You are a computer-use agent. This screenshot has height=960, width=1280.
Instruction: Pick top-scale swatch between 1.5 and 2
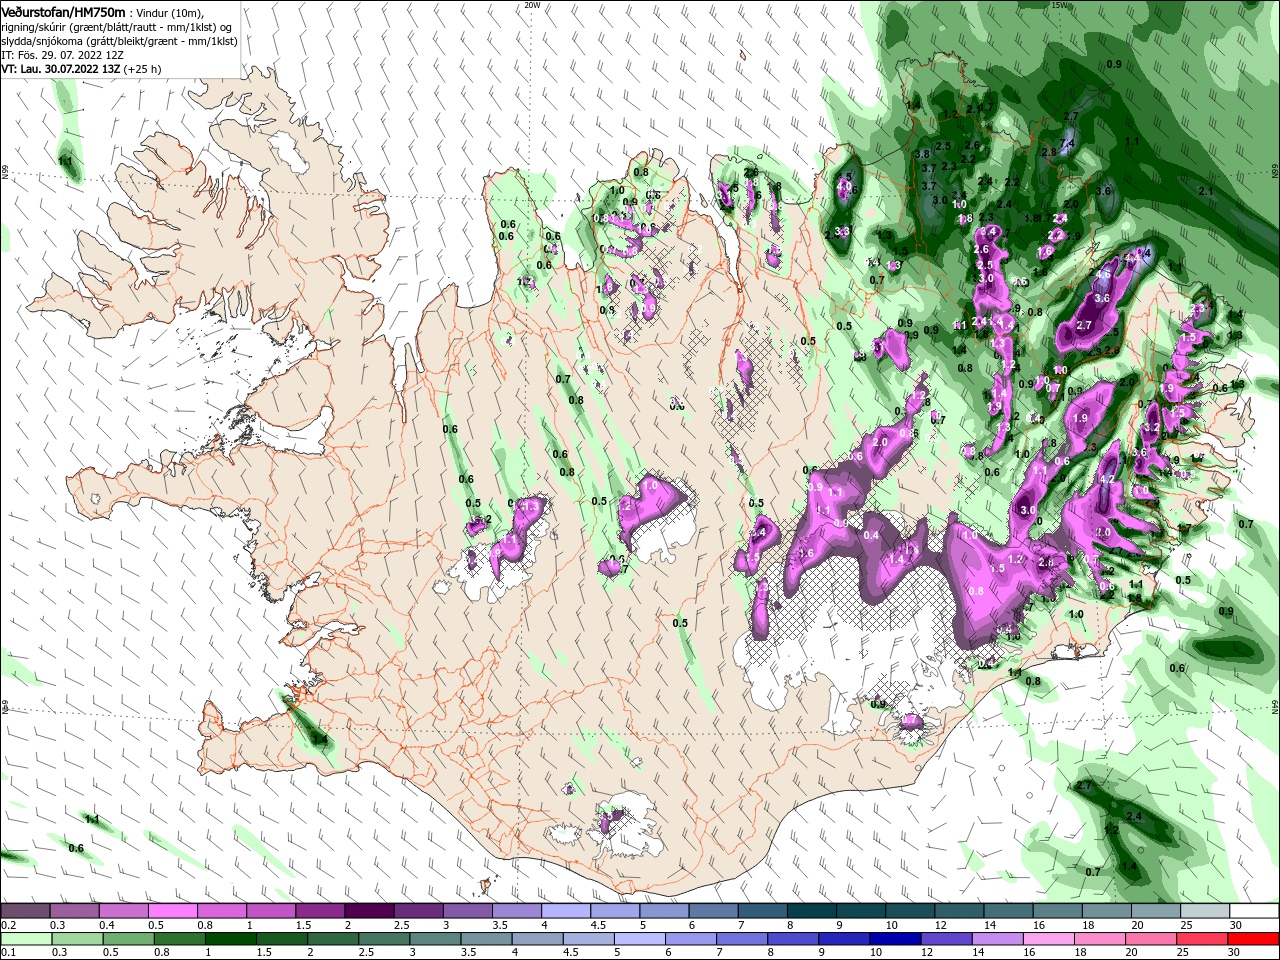point(320,911)
